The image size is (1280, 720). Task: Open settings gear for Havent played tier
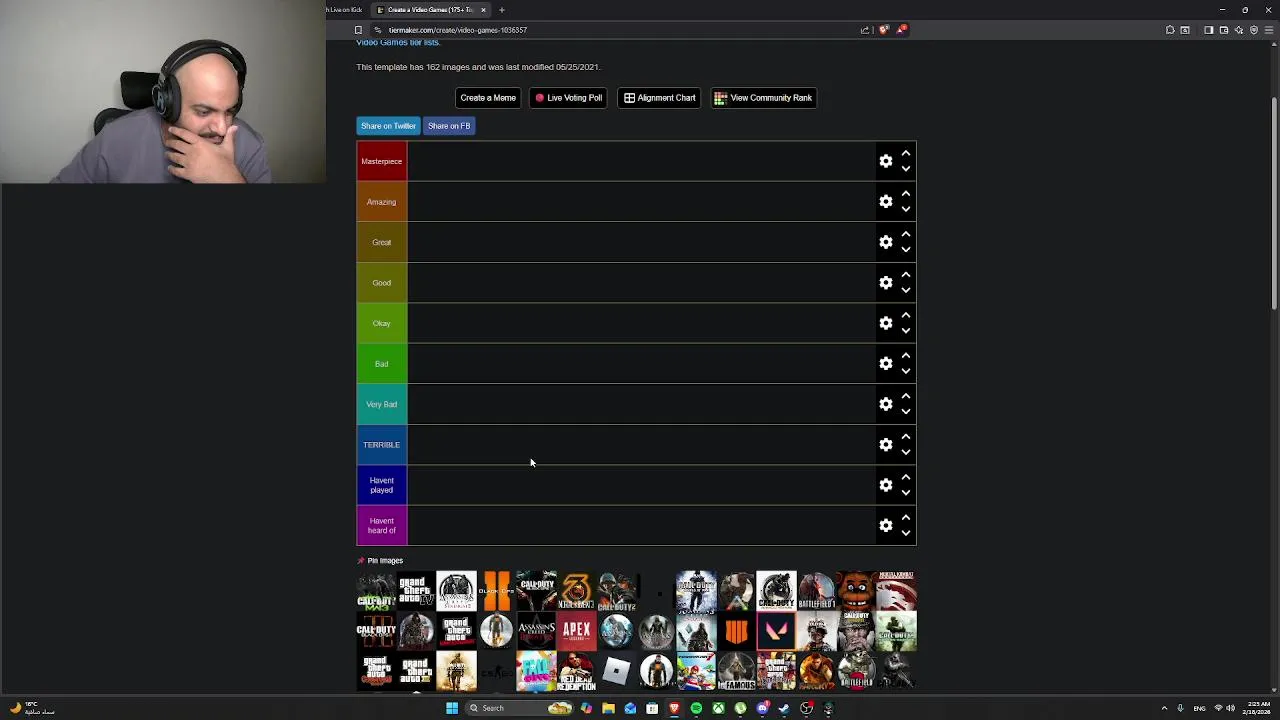coord(885,485)
